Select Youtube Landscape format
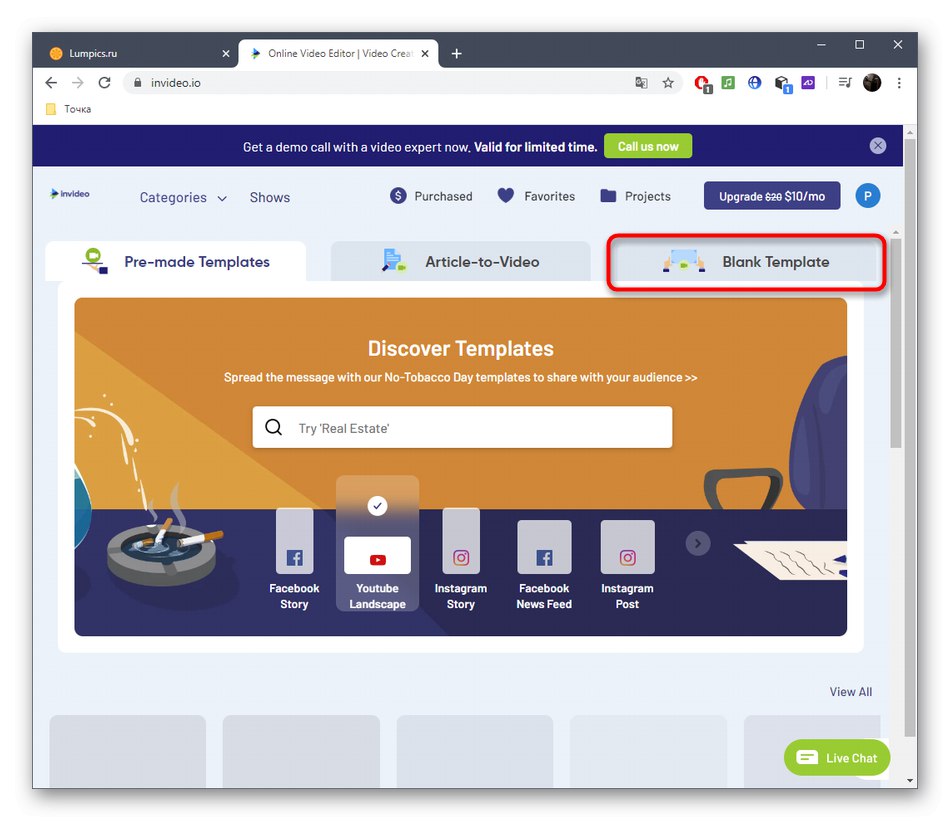This screenshot has width=950, height=821. (x=377, y=543)
